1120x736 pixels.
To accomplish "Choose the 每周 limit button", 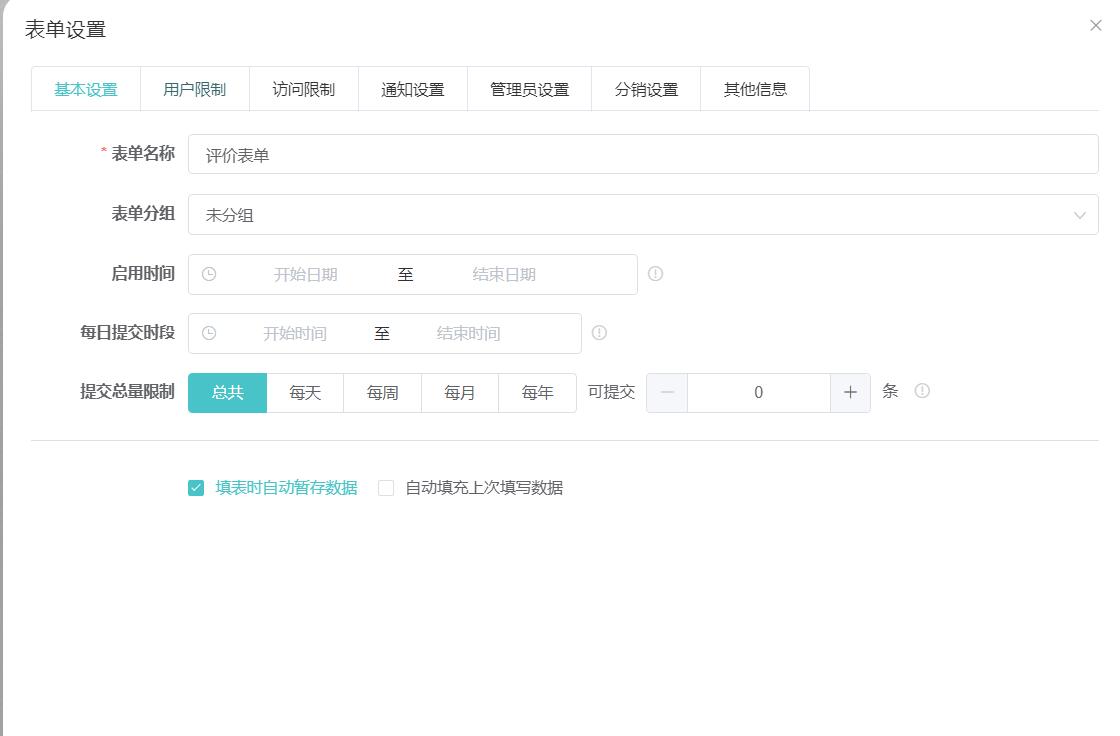I will [x=382, y=392].
